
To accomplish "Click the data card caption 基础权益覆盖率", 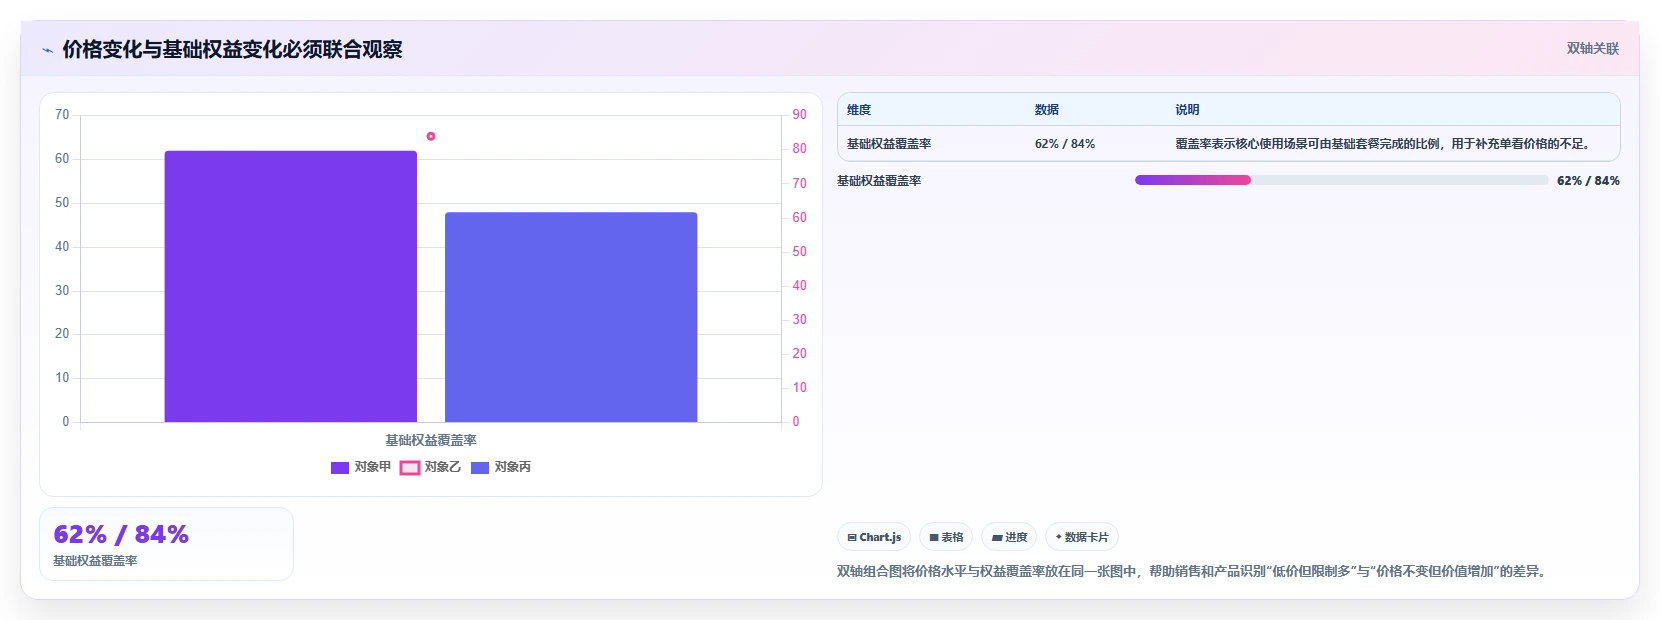I will tap(95, 561).
